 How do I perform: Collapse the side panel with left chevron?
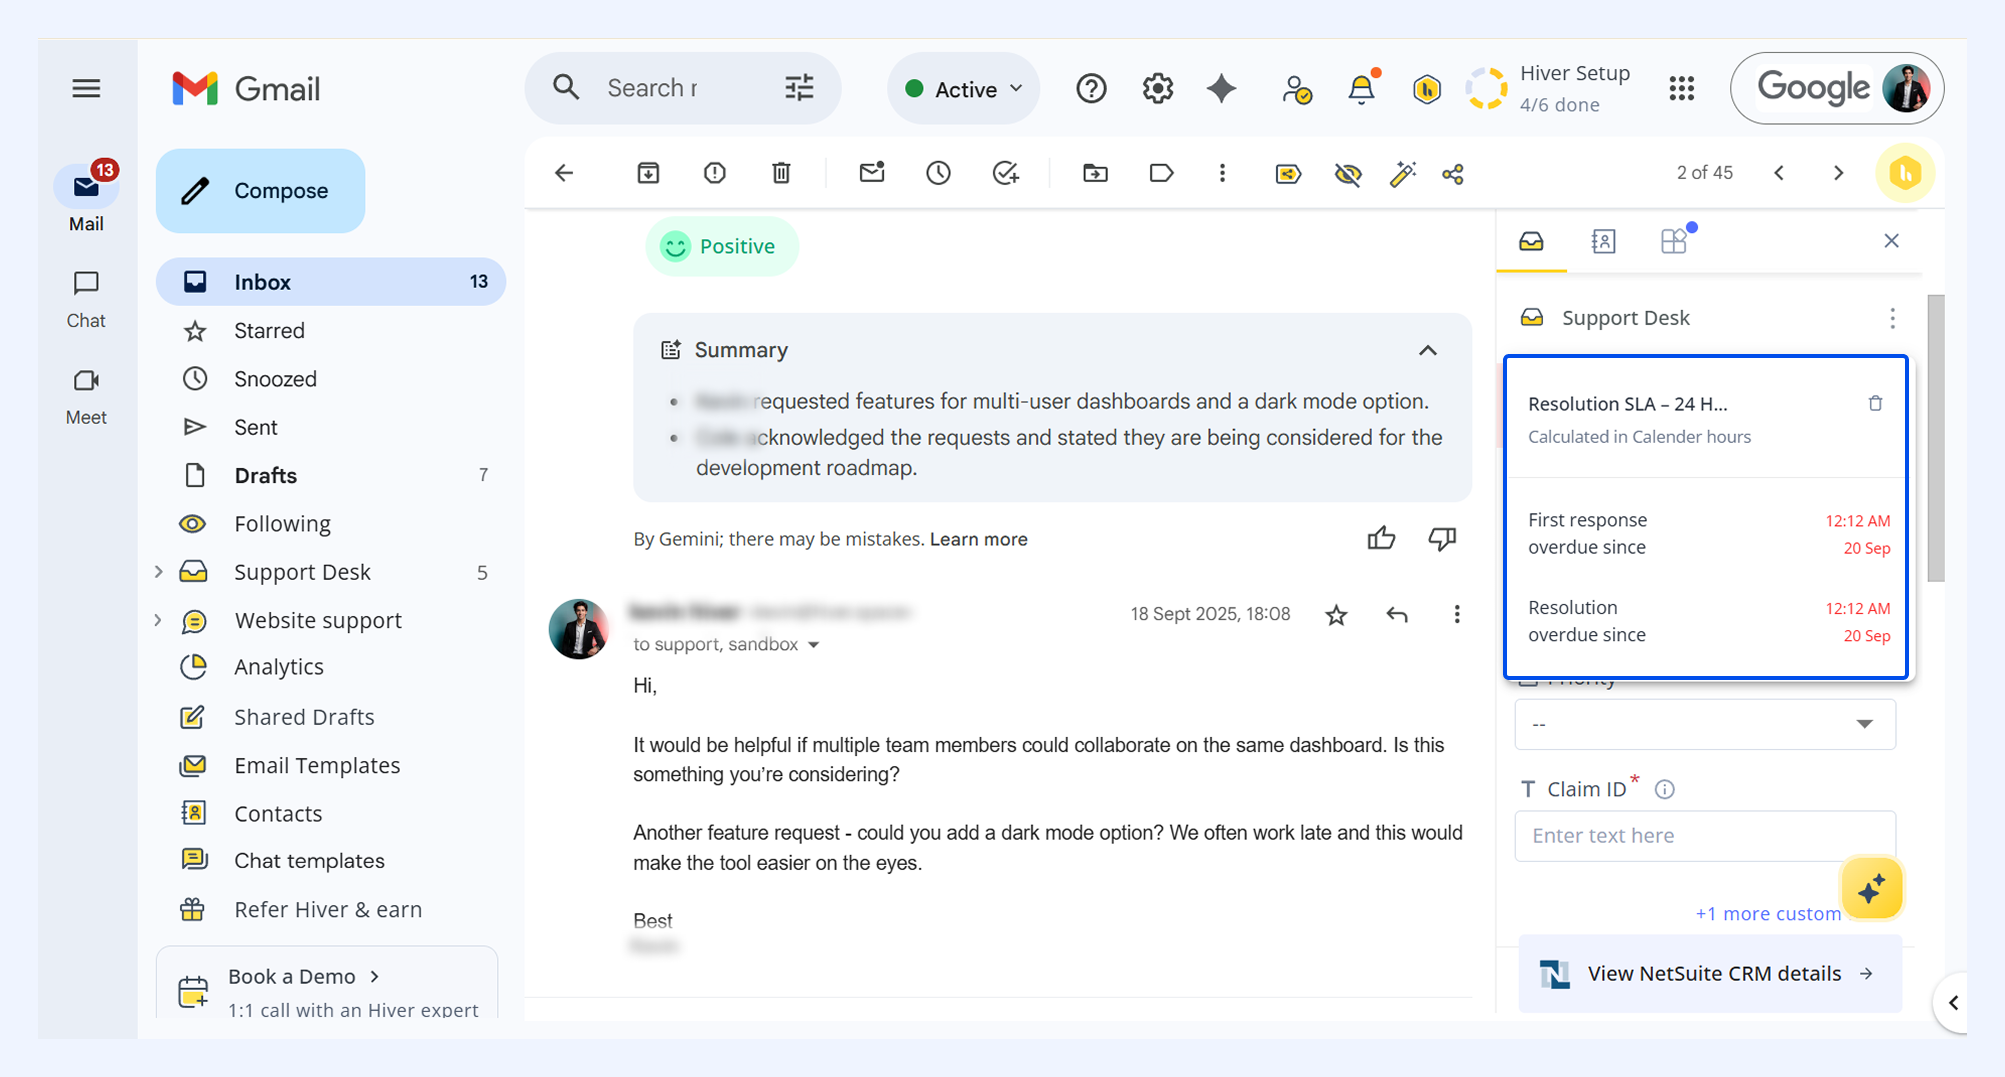(x=1953, y=1002)
